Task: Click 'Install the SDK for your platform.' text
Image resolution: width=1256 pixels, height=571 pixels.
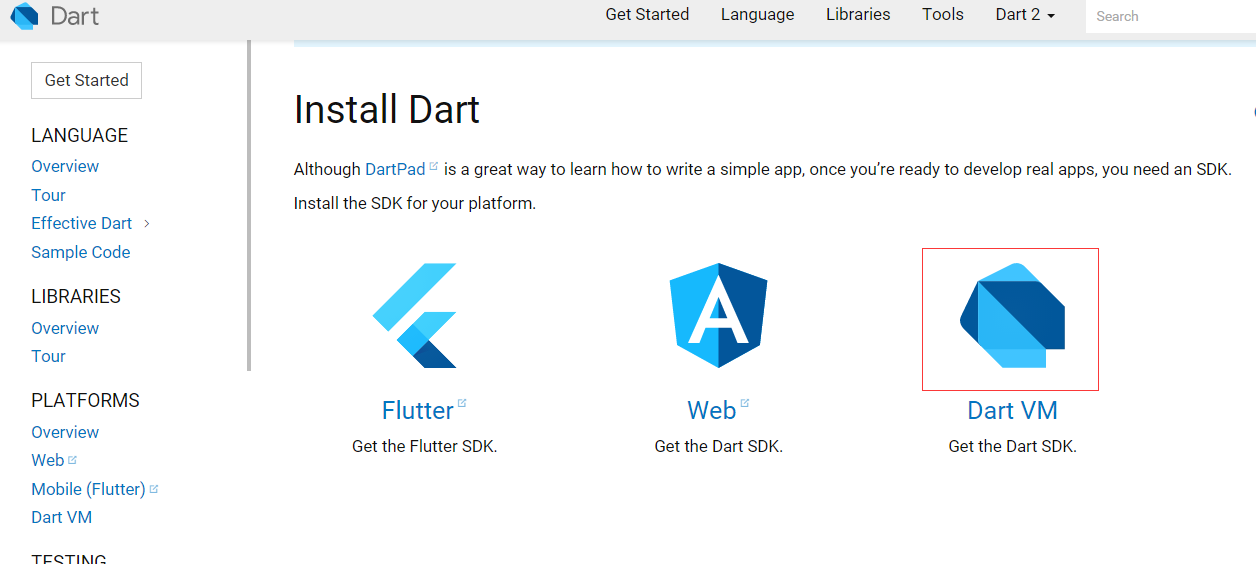Action: [x=415, y=203]
